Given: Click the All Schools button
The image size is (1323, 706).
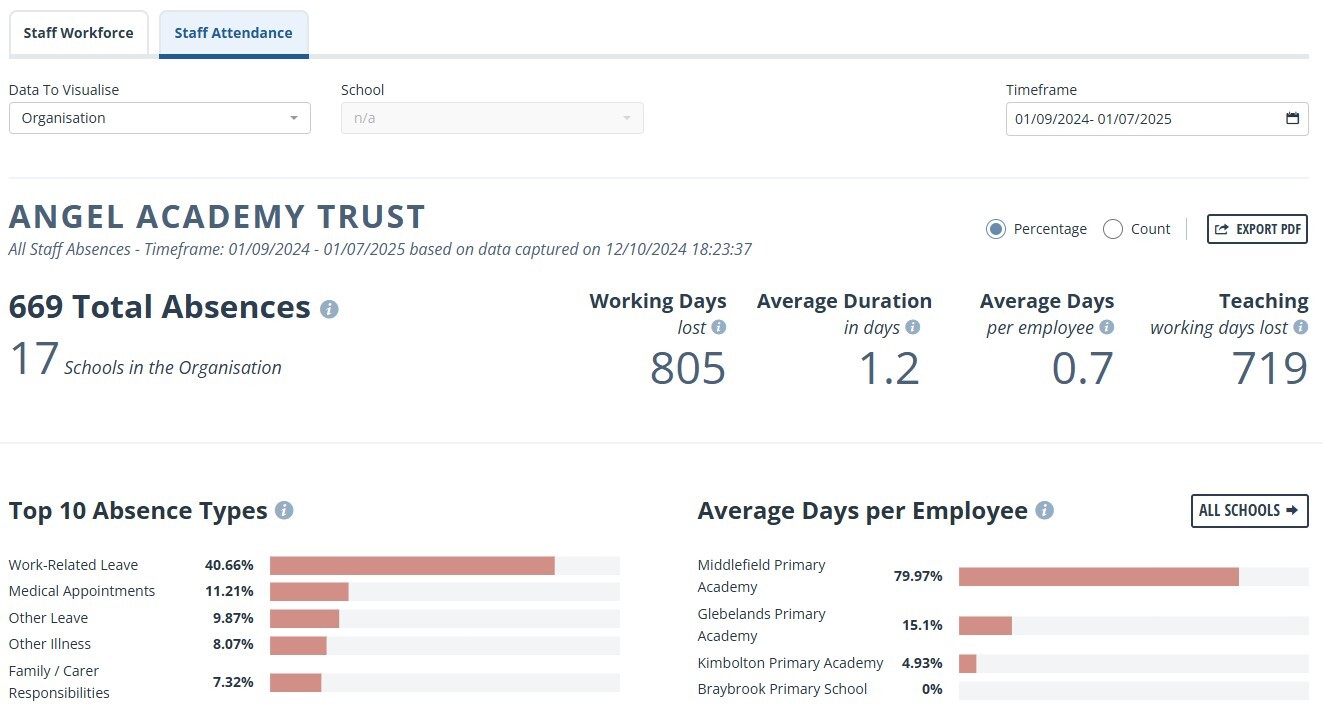Looking at the screenshot, I should pos(1249,510).
